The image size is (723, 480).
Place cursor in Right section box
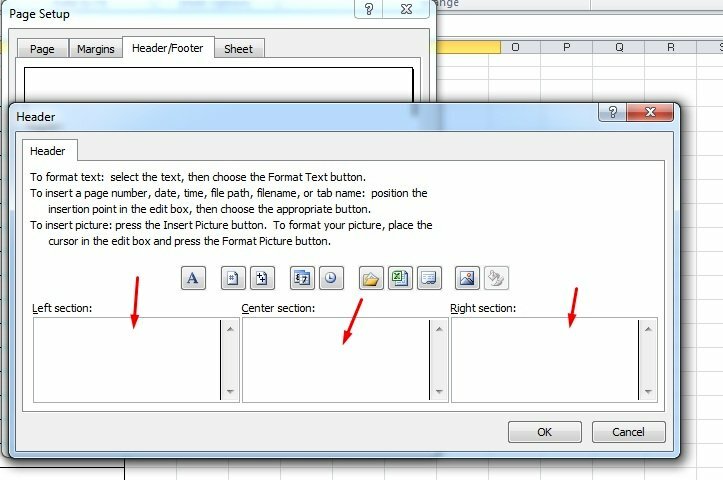[x=544, y=360]
